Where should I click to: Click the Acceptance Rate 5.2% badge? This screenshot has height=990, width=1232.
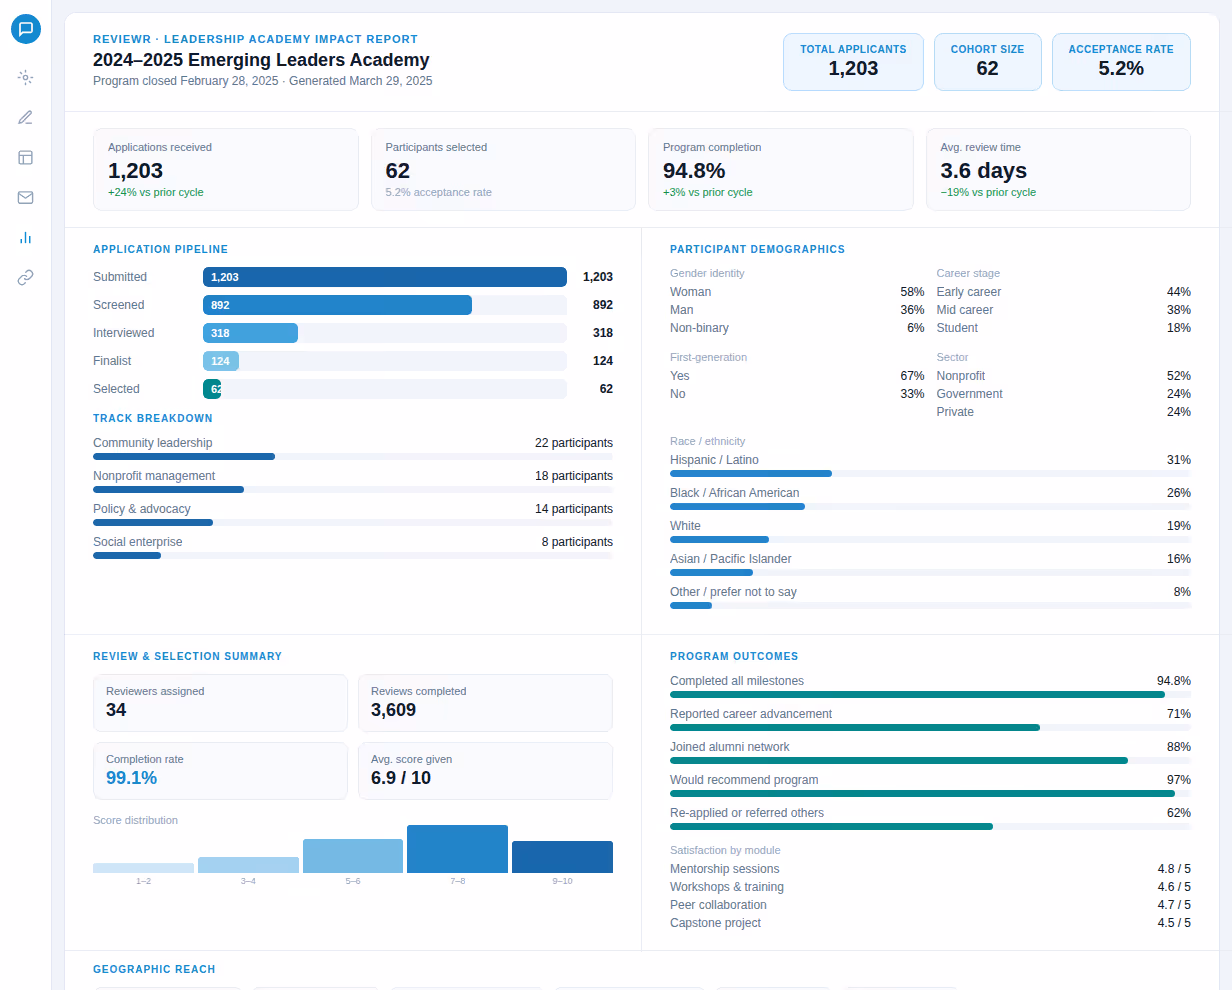(x=1121, y=62)
